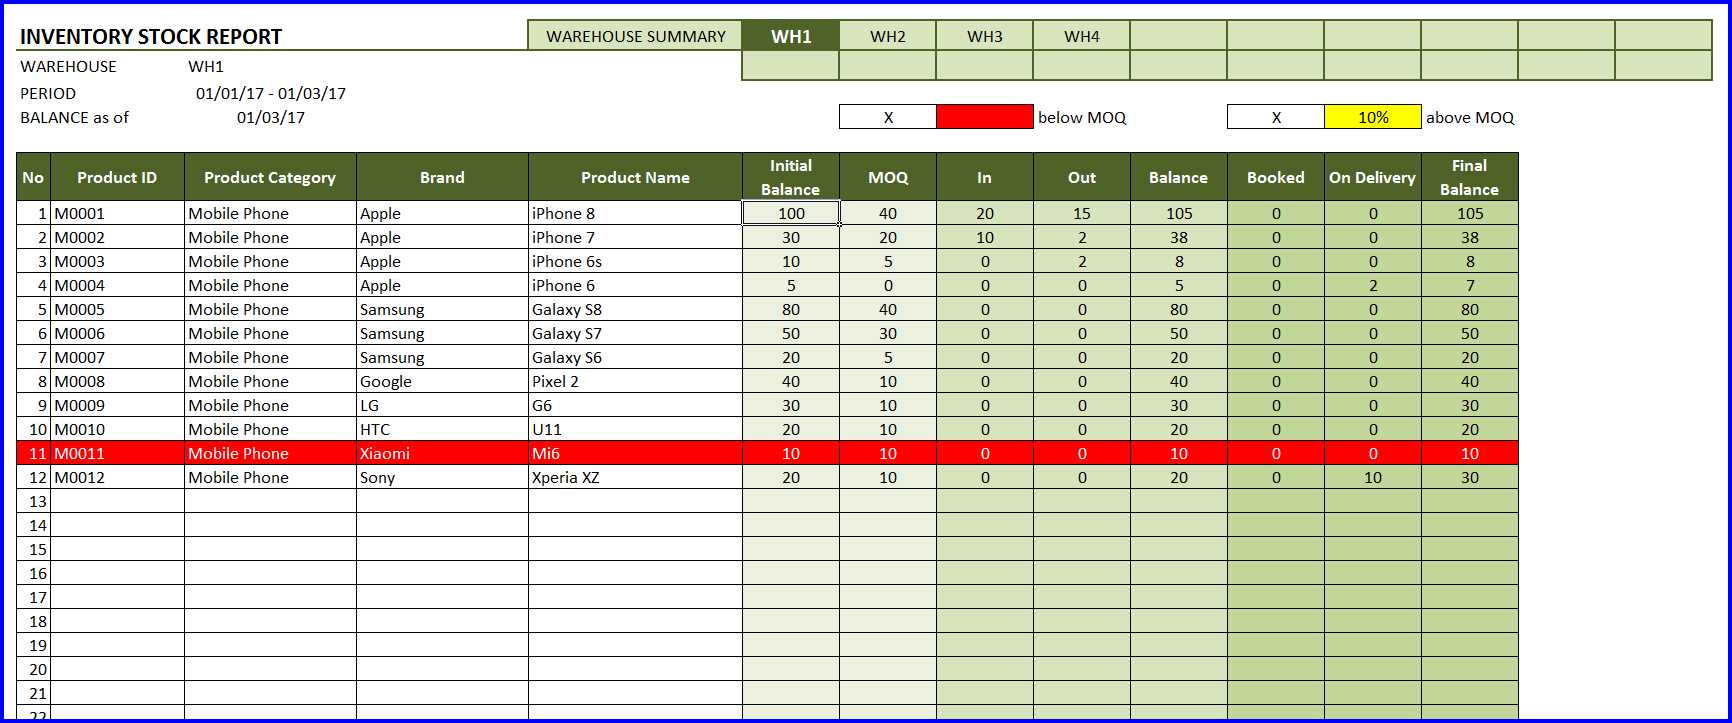Screen dimensions: 1732x723
Task: Select product ID M0001
Action: (x=117, y=213)
